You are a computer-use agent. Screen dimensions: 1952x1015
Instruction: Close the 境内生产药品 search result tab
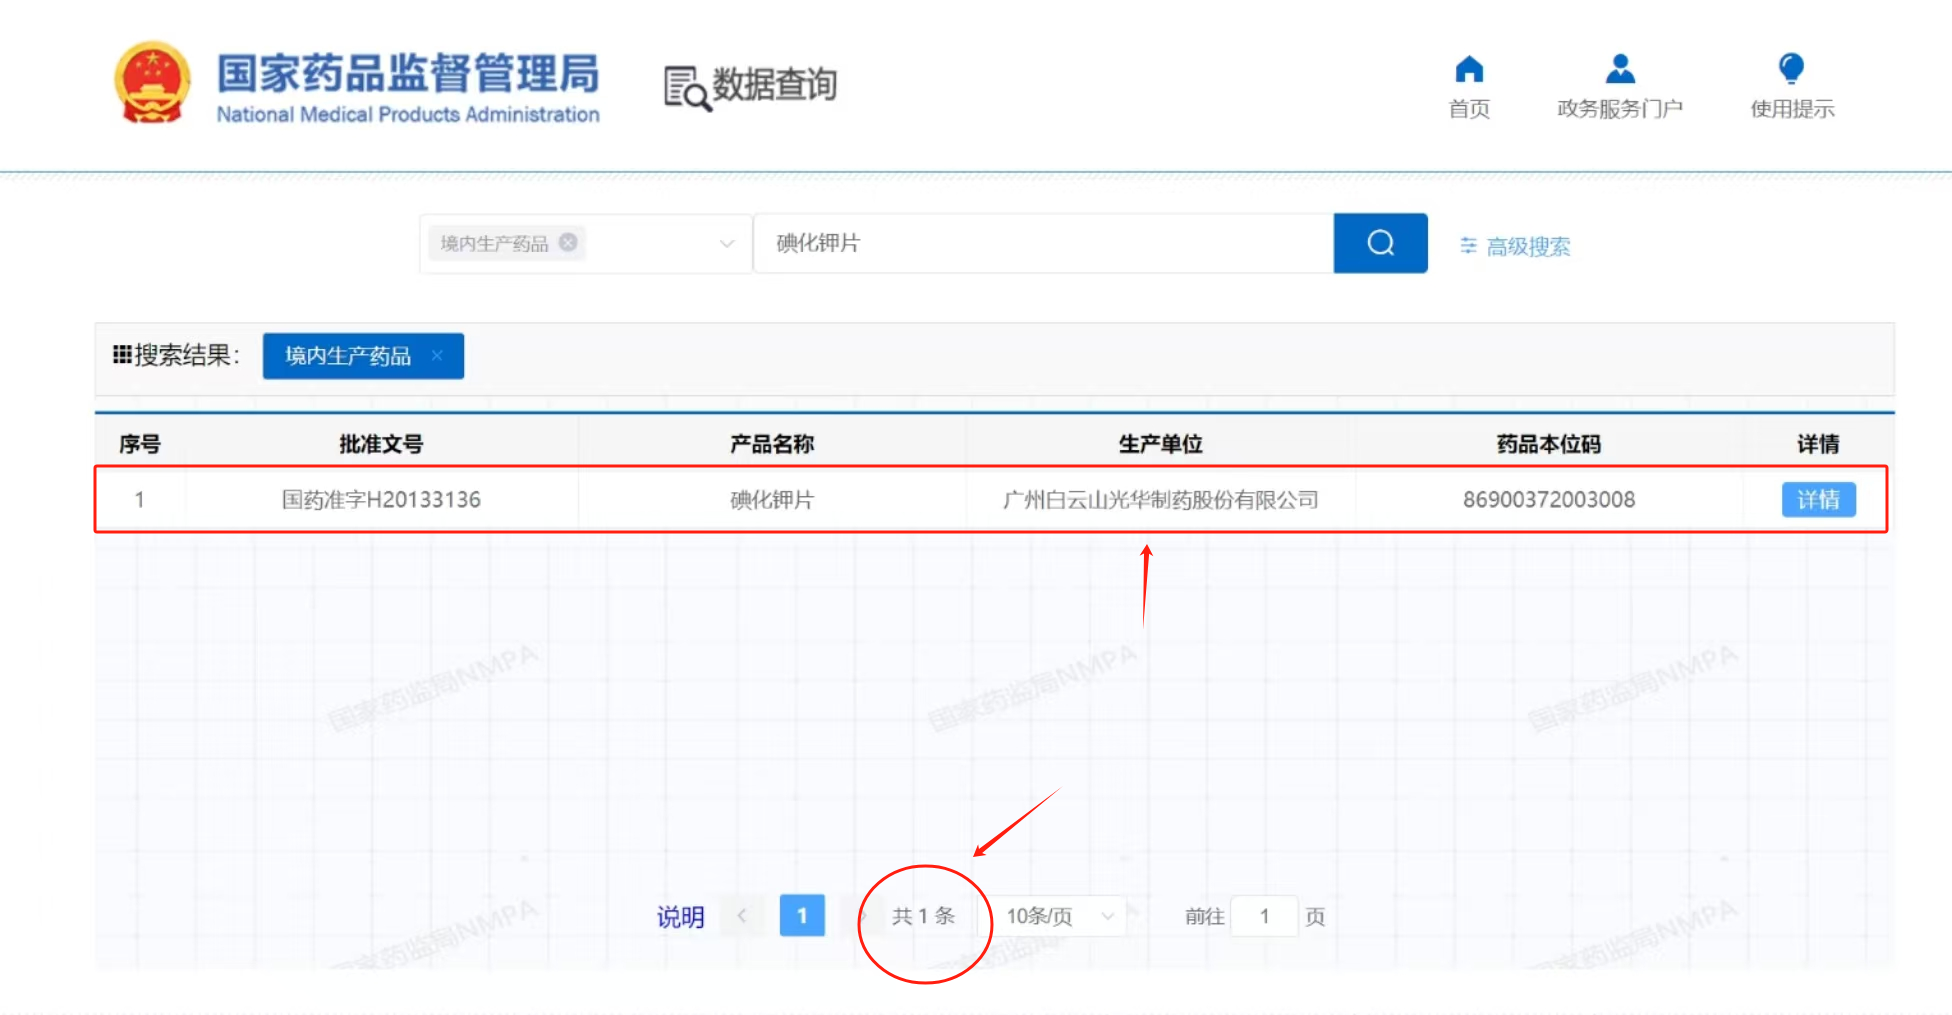click(437, 356)
